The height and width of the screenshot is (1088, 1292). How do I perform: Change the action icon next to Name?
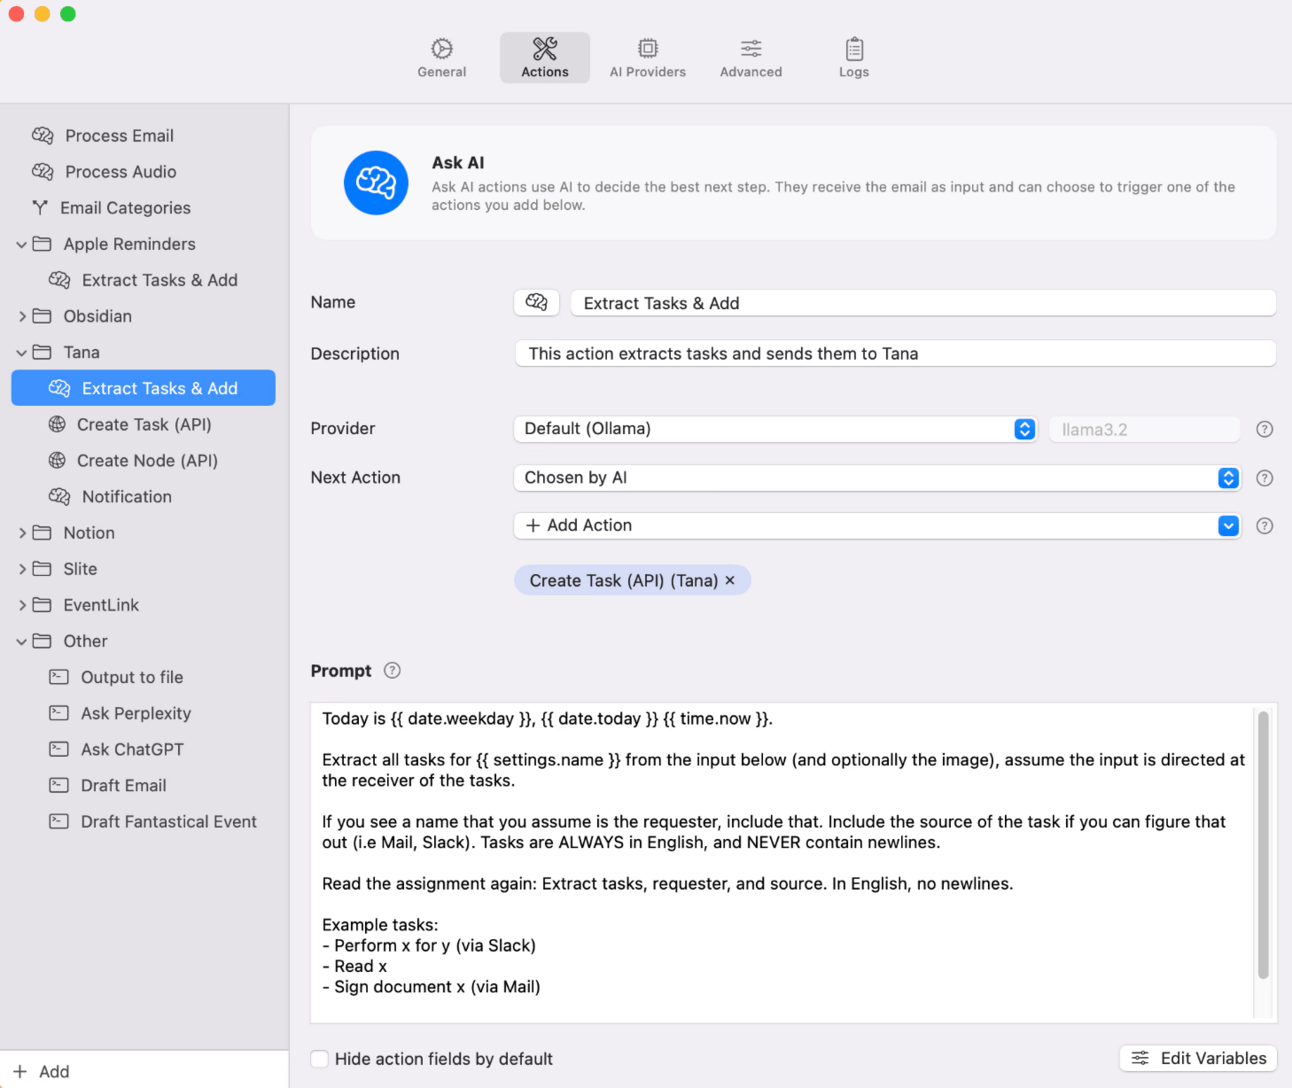537,303
